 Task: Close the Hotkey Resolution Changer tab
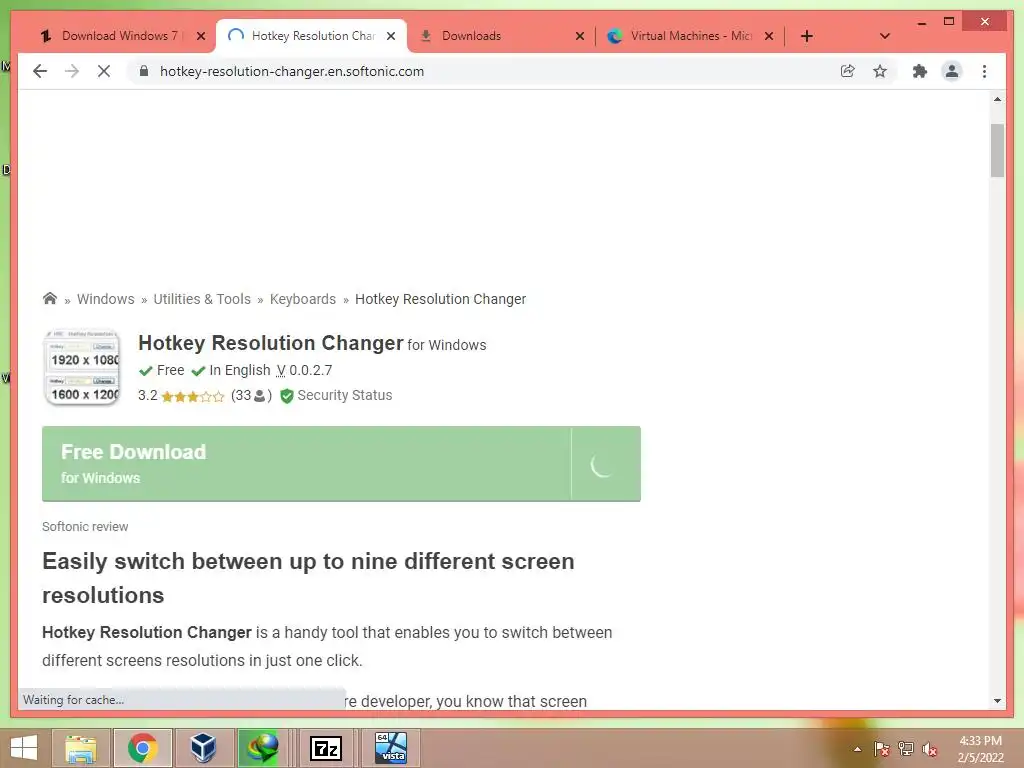(x=391, y=36)
